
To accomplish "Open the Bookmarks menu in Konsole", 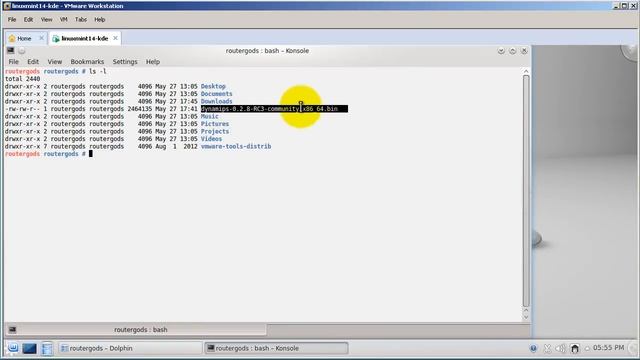I will [87, 62].
